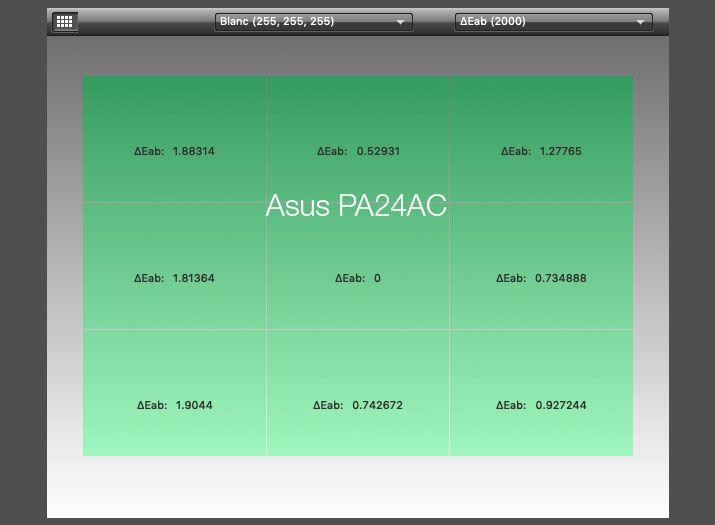Select the center cell showing ΔEab 0

358,266
